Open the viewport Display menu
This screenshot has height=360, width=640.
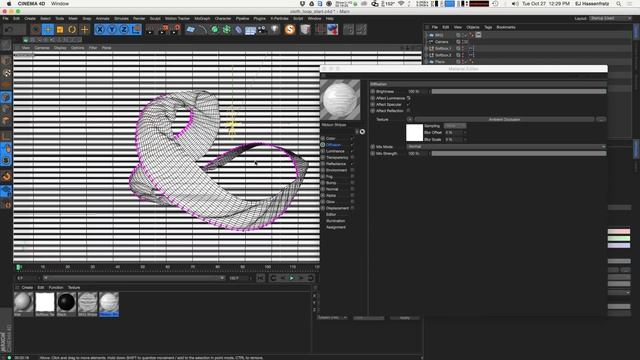[60, 48]
